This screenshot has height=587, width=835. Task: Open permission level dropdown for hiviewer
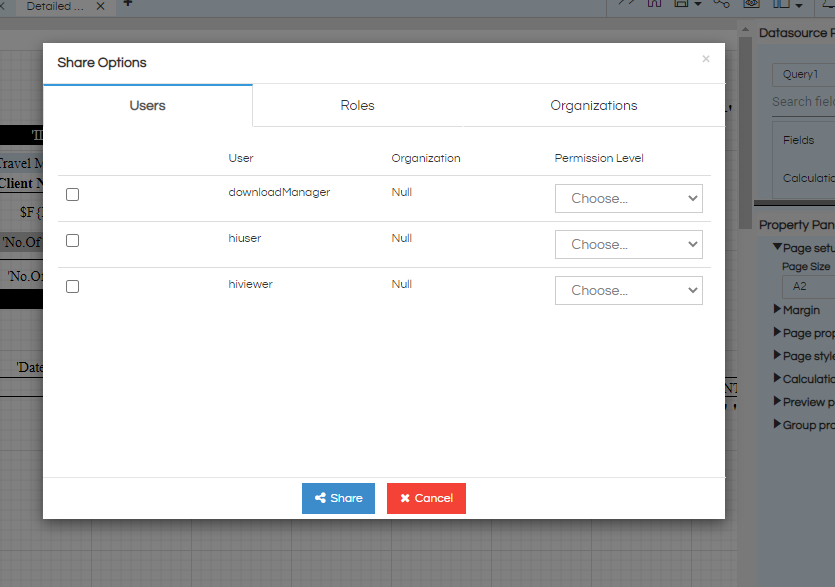(x=629, y=290)
